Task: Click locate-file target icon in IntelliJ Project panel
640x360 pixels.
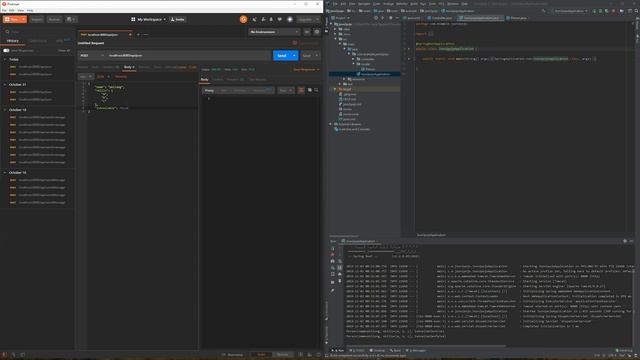Action: click(376, 18)
